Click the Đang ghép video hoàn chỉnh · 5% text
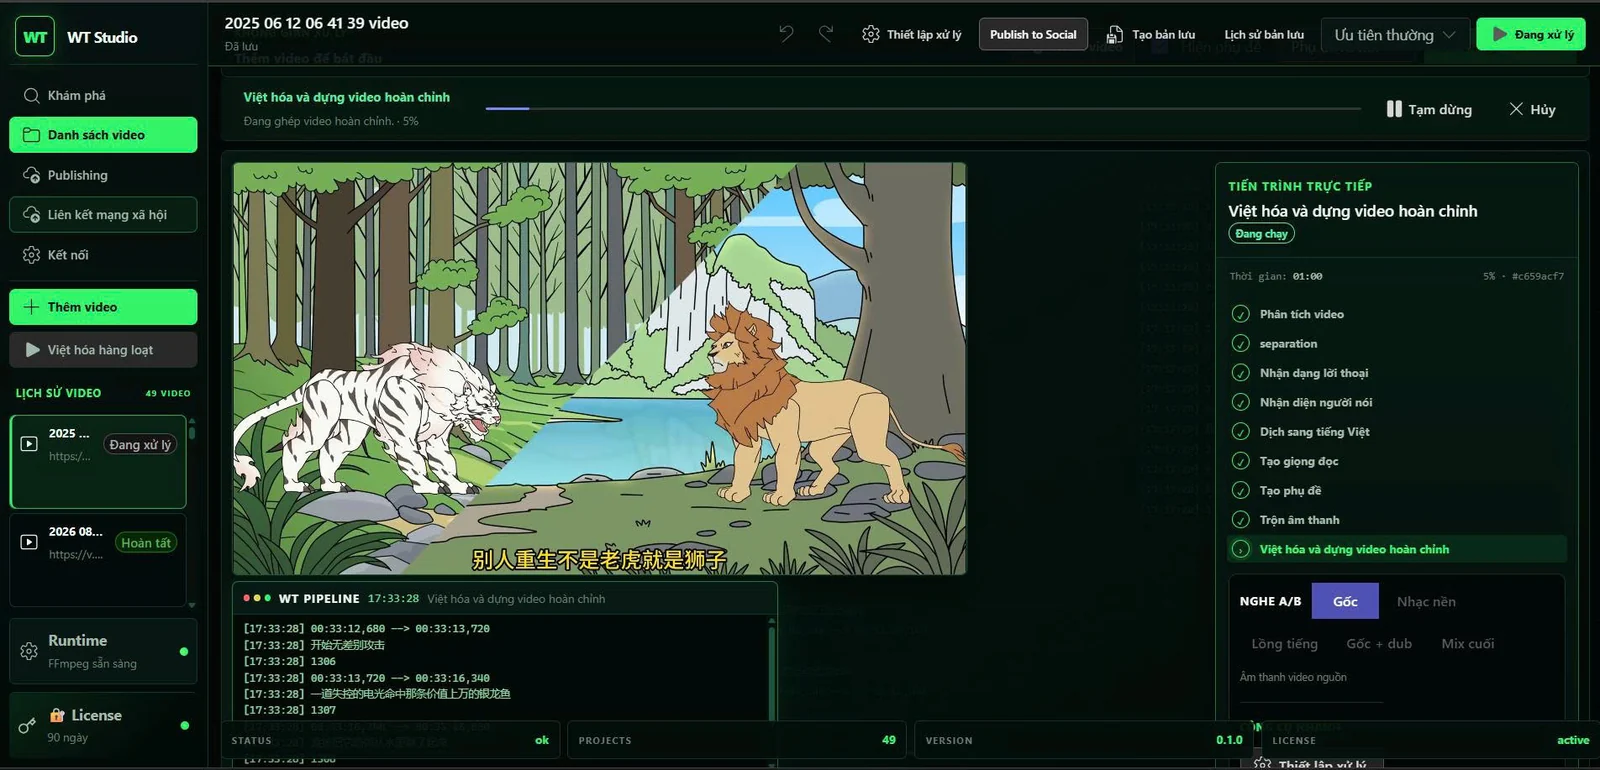The image size is (1600, 770). [331, 122]
